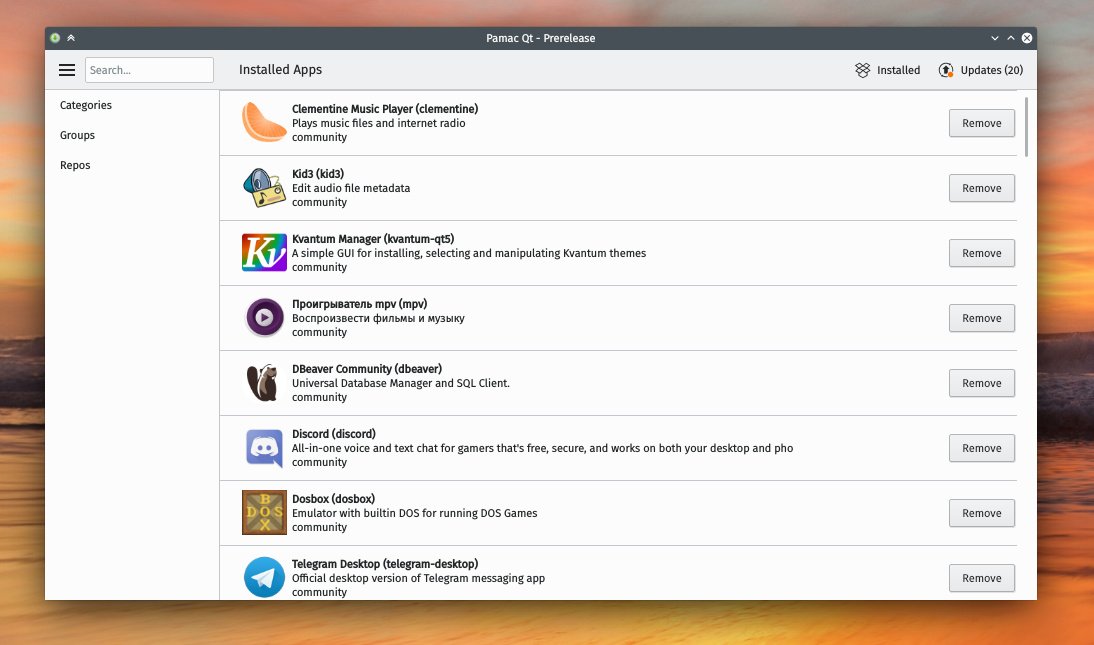This screenshot has width=1094, height=645.
Task: Select Проигрыватель mpv (mpv) title
Action: coord(359,304)
